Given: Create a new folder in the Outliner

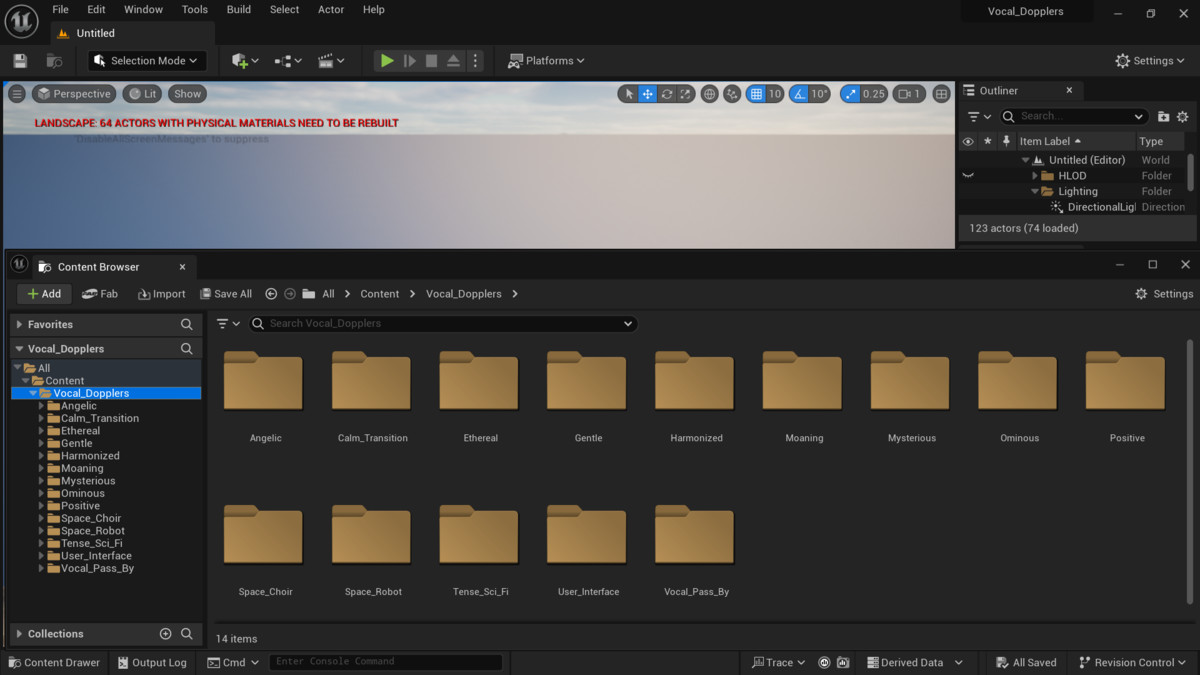Looking at the screenshot, I should 1163,116.
